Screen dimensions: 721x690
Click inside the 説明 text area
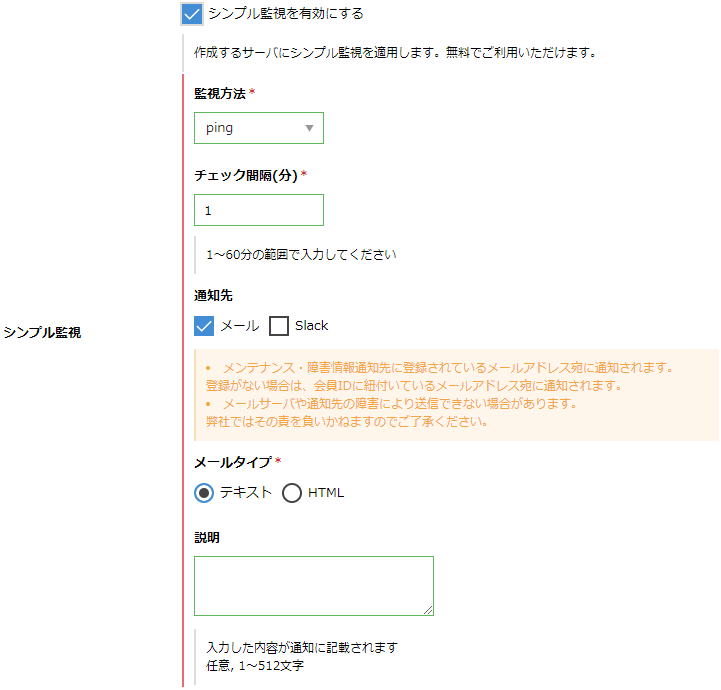pos(313,585)
